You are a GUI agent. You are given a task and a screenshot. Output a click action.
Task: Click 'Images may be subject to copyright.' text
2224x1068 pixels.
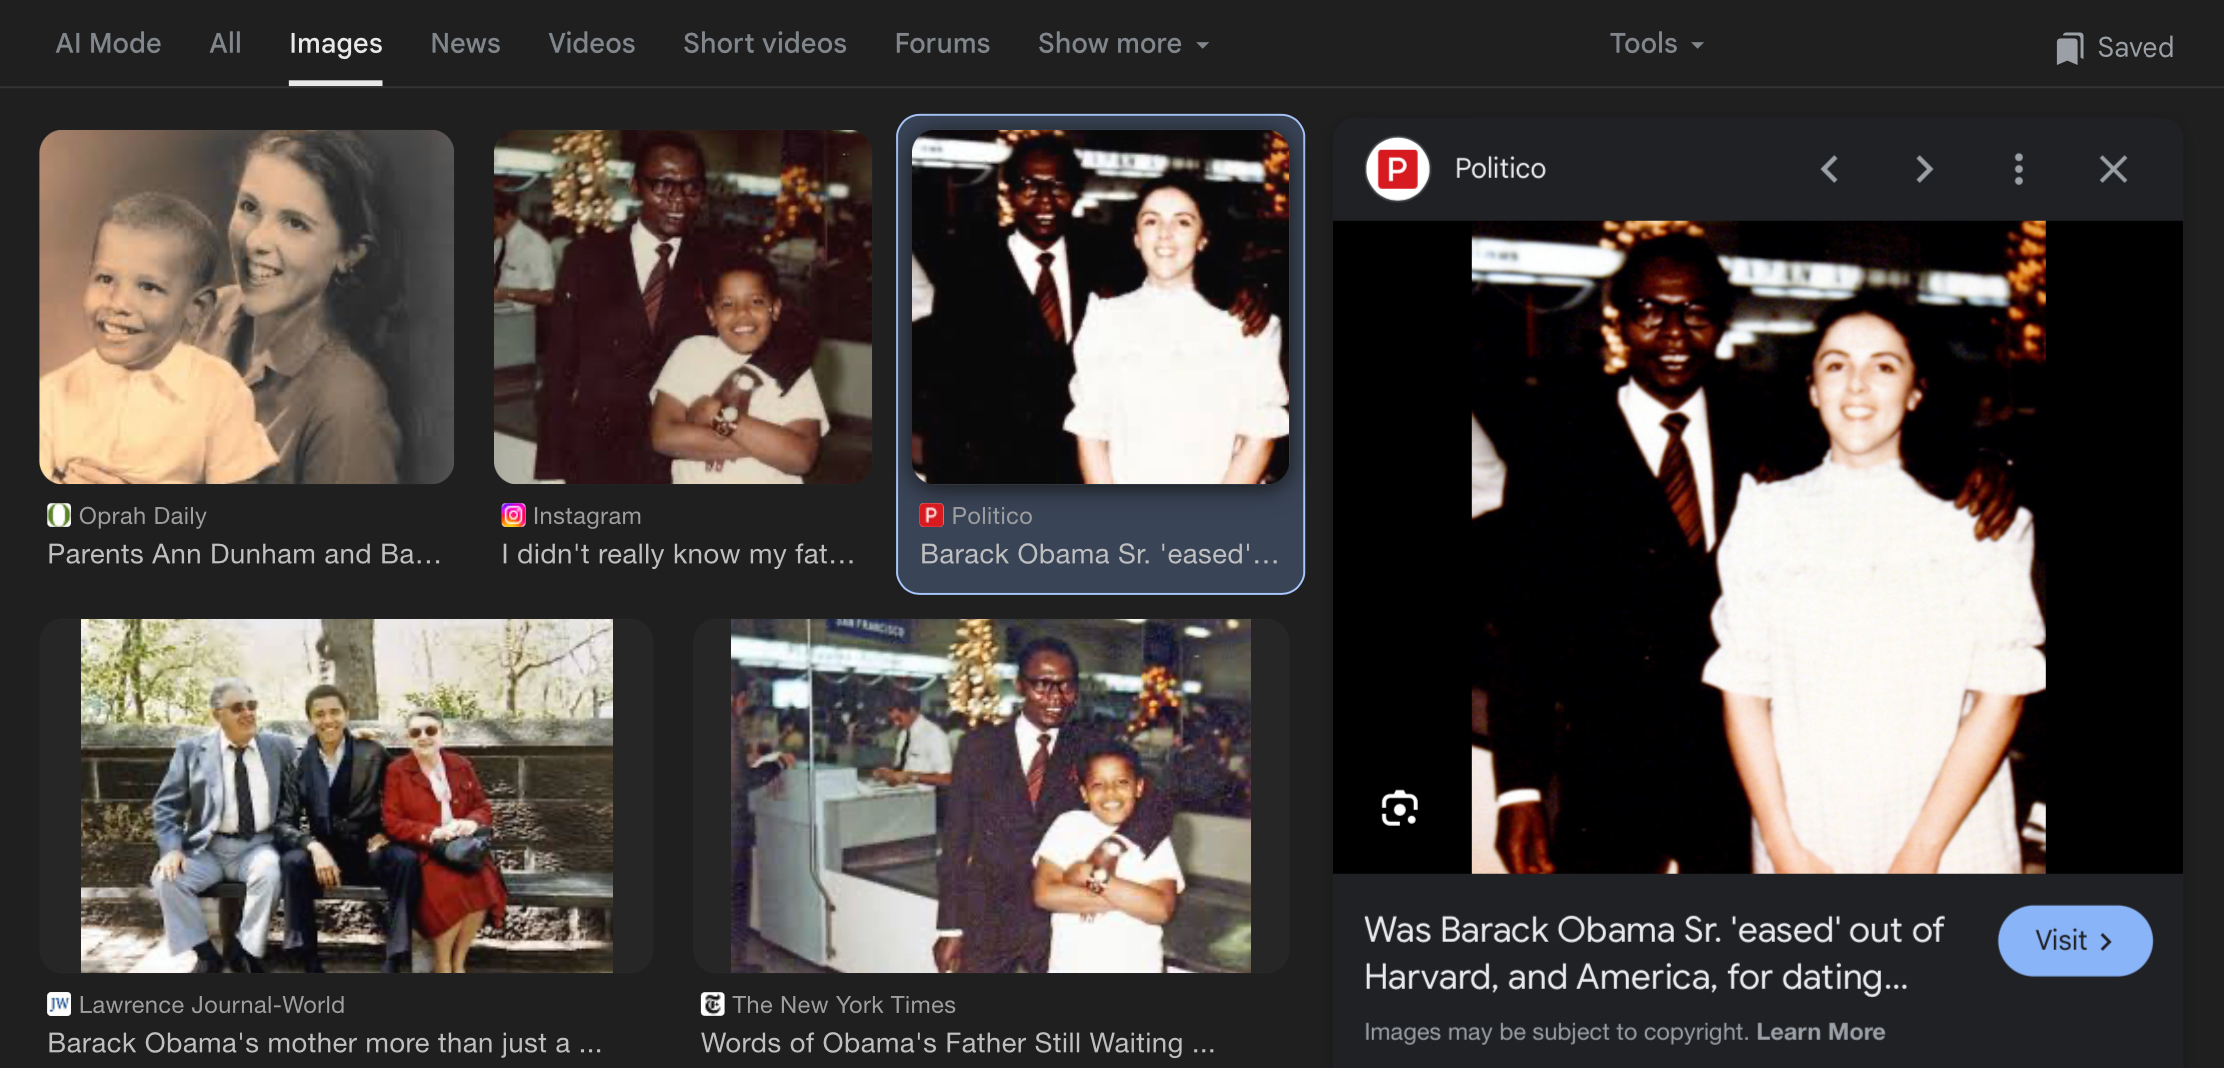[1557, 1032]
